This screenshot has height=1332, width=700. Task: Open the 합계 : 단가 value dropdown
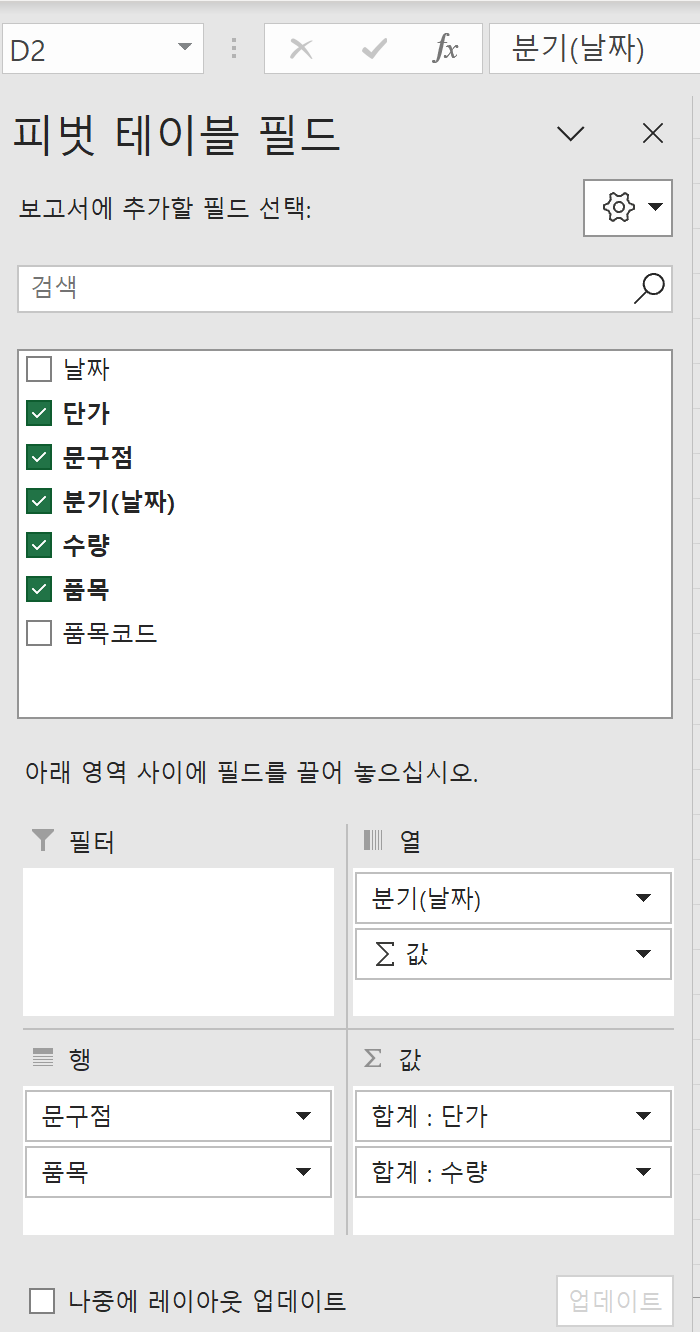(x=643, y=1116)
